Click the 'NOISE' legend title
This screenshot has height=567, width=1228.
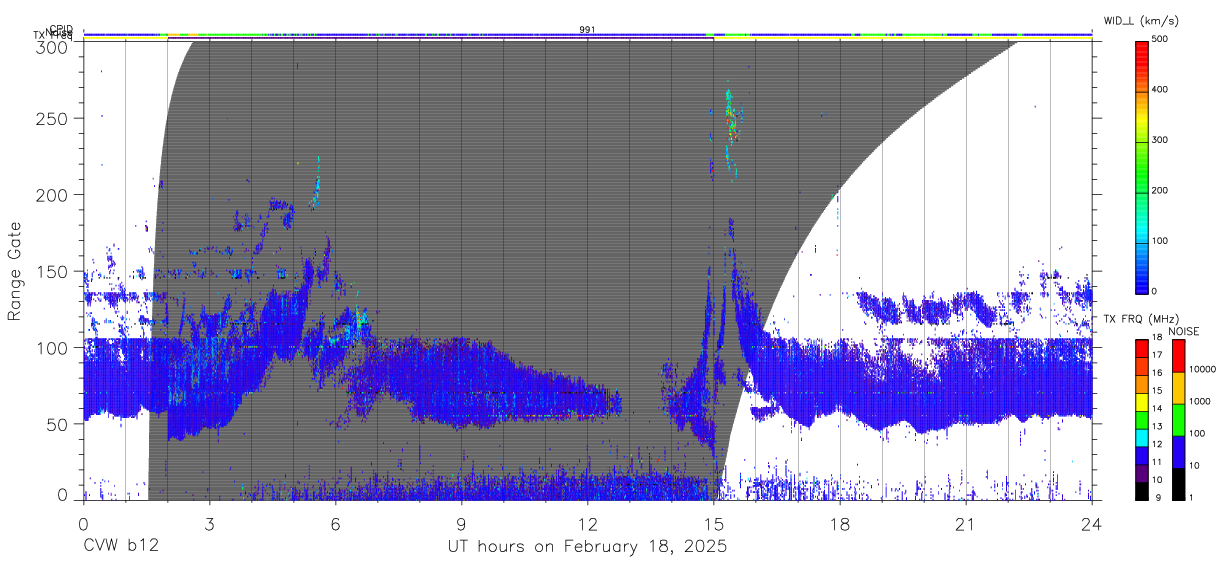1185,331
